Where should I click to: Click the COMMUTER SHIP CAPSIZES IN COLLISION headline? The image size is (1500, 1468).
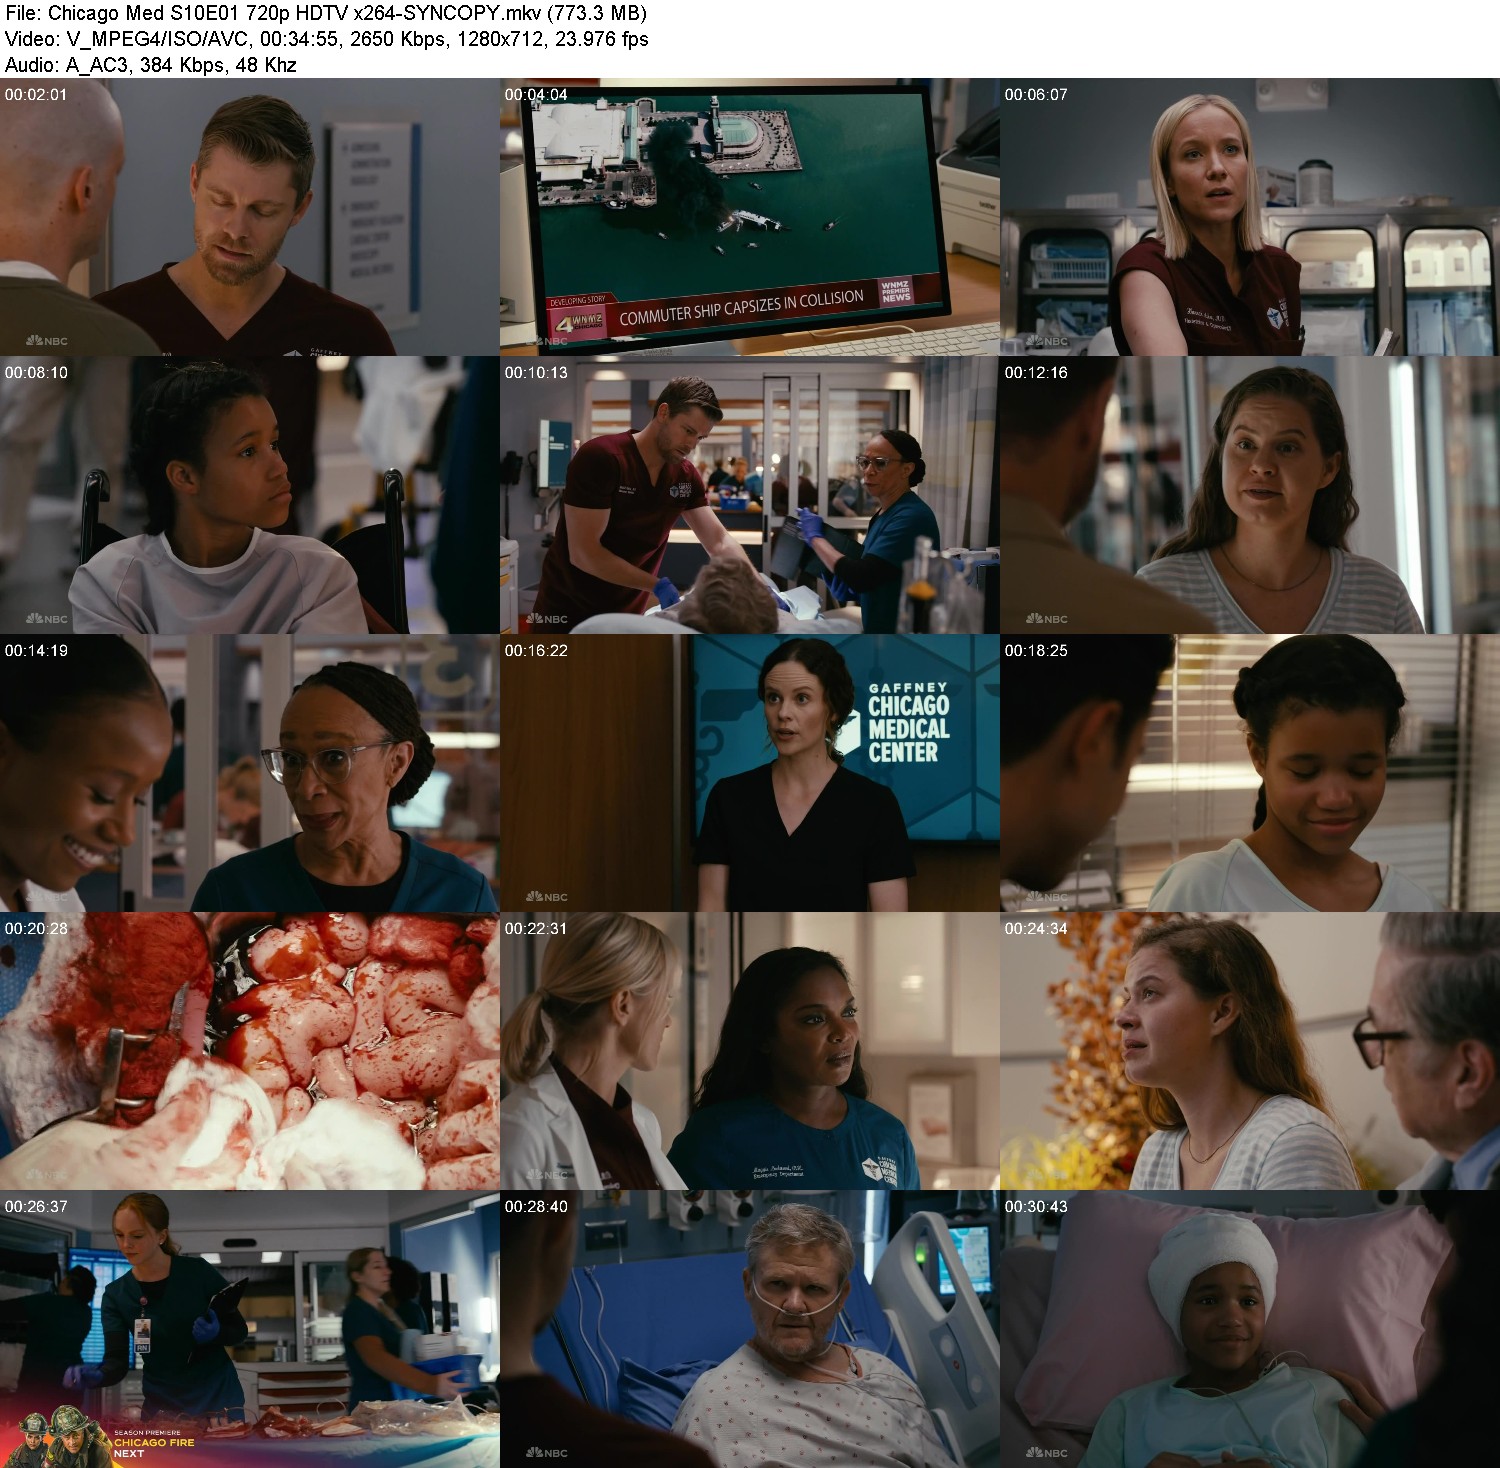click(741, 308)
